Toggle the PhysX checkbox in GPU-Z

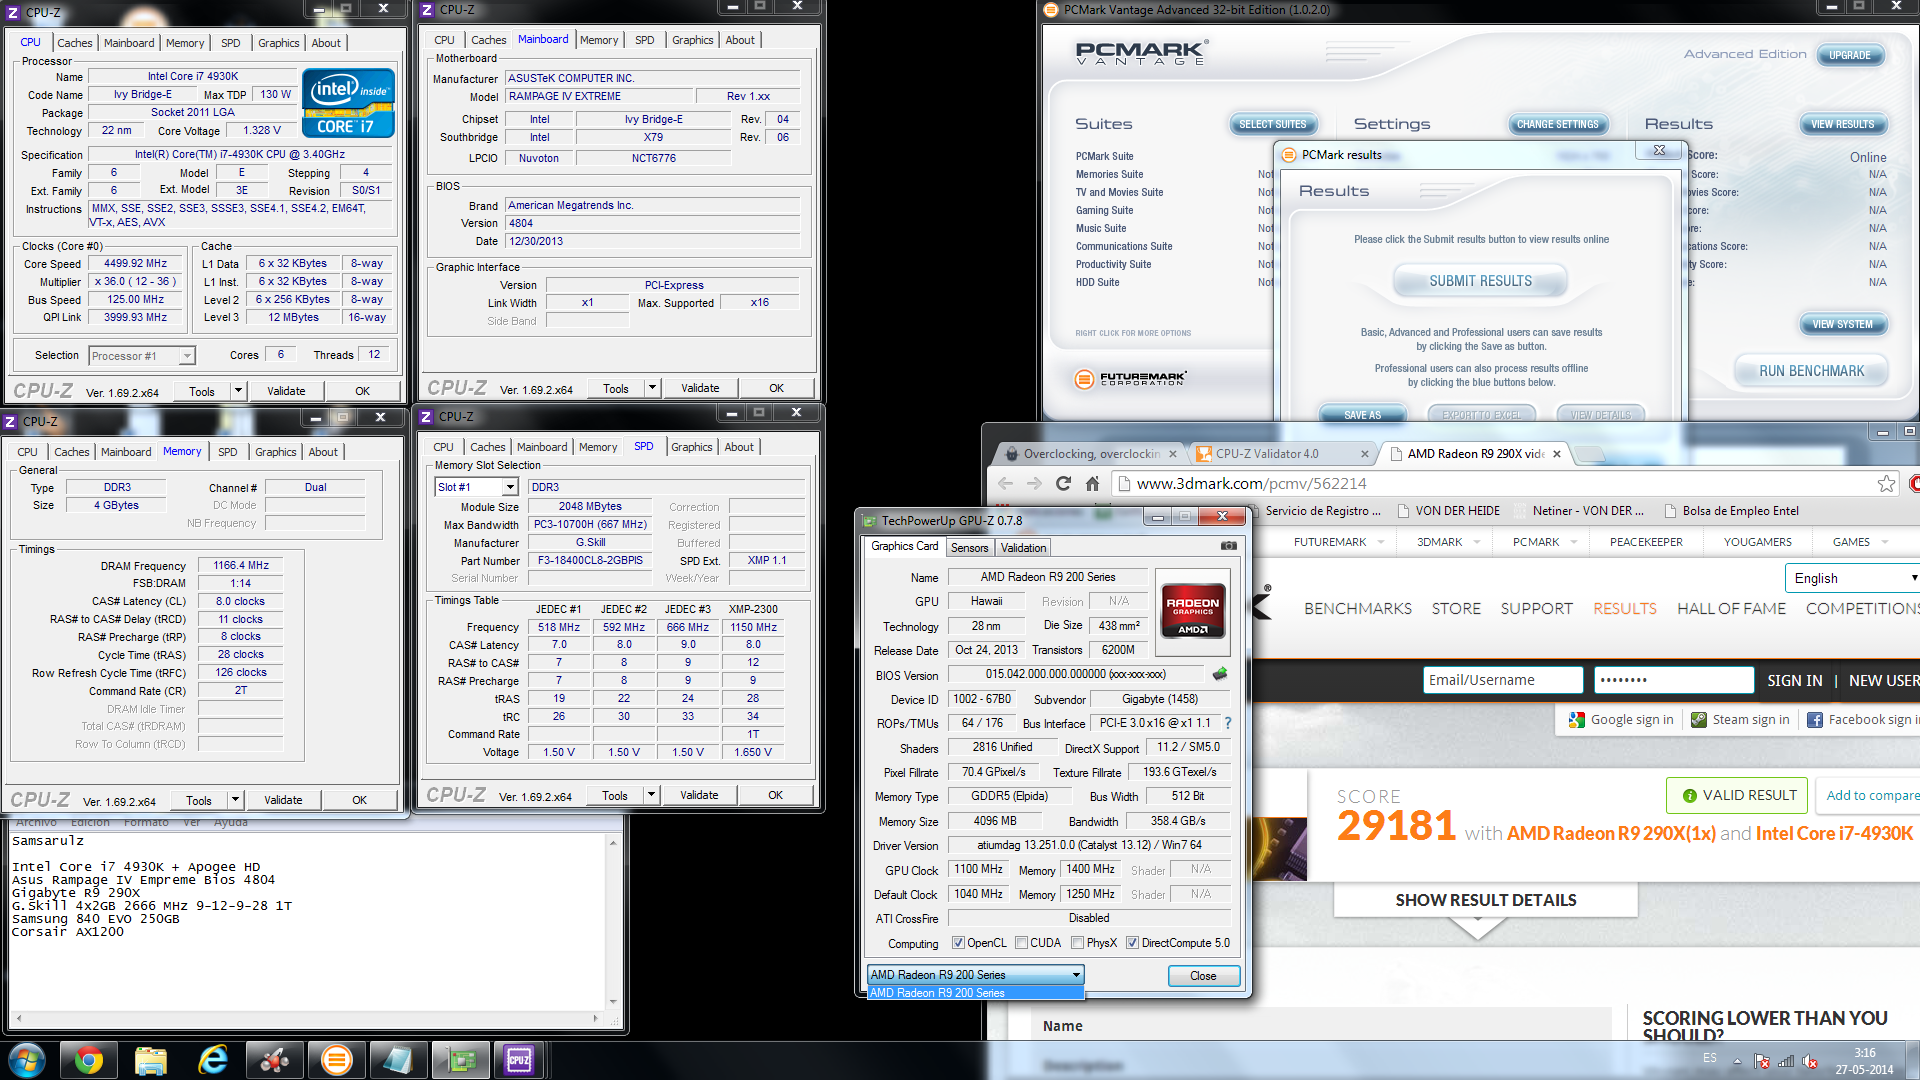click(x=1077, y=942)
